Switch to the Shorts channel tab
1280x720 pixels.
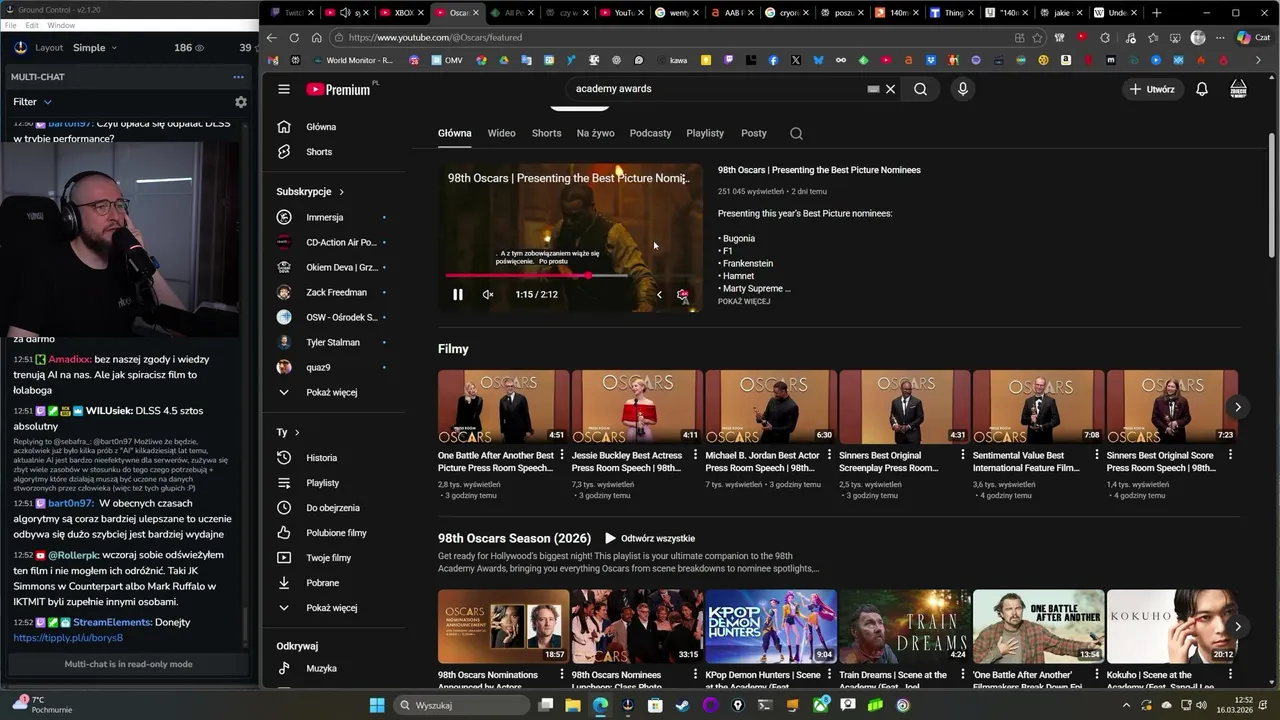(x=546, y=133)
